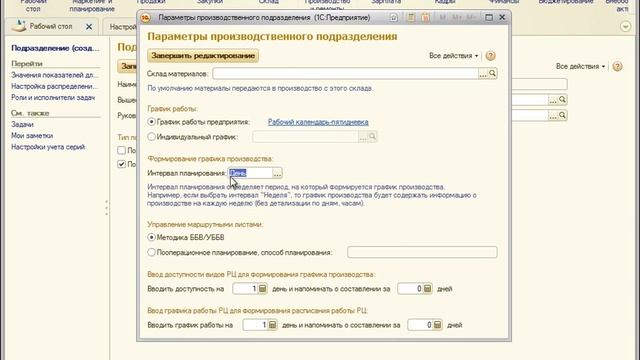
Task: Open Настройки учета серий link
Action: pyautogui.click(x=48, y=147)
